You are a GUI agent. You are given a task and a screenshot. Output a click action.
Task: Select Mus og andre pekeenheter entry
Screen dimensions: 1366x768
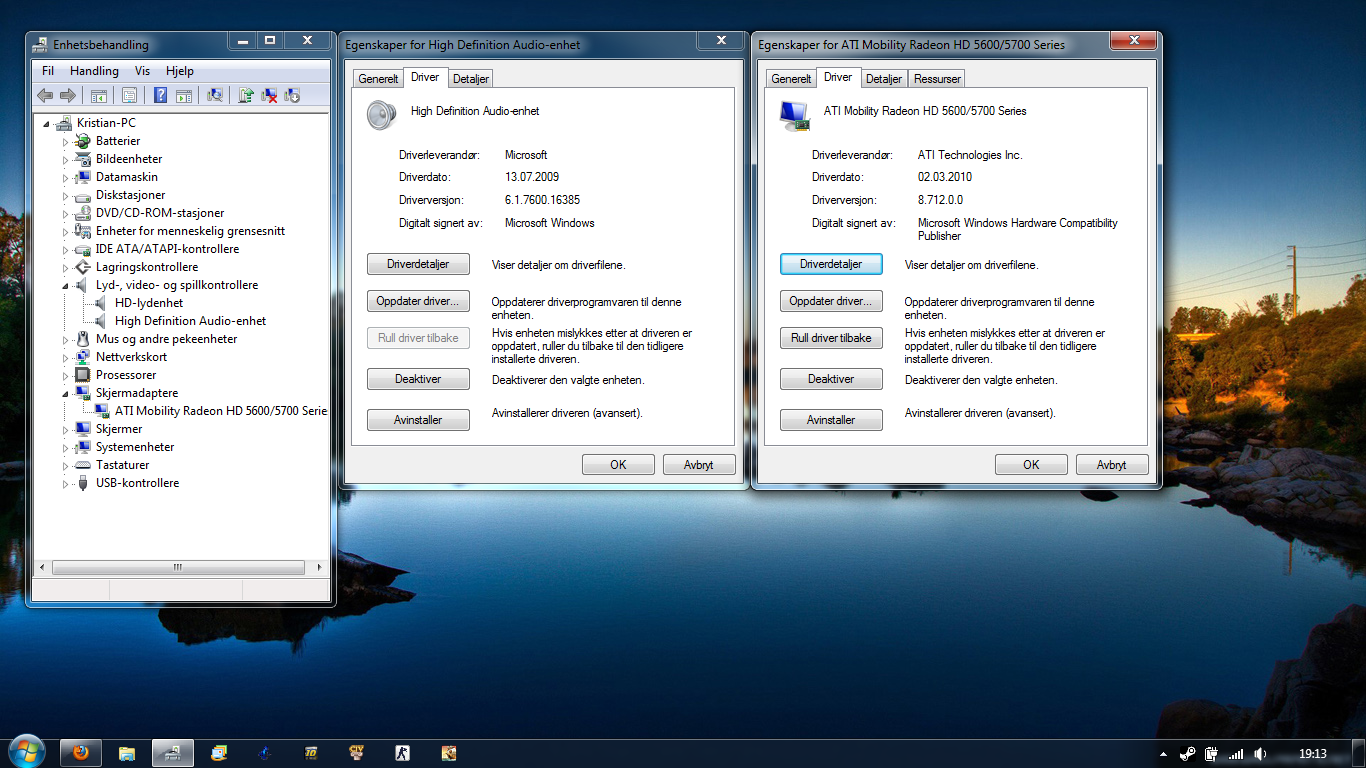pyautogui.click(x=167, y=339)
